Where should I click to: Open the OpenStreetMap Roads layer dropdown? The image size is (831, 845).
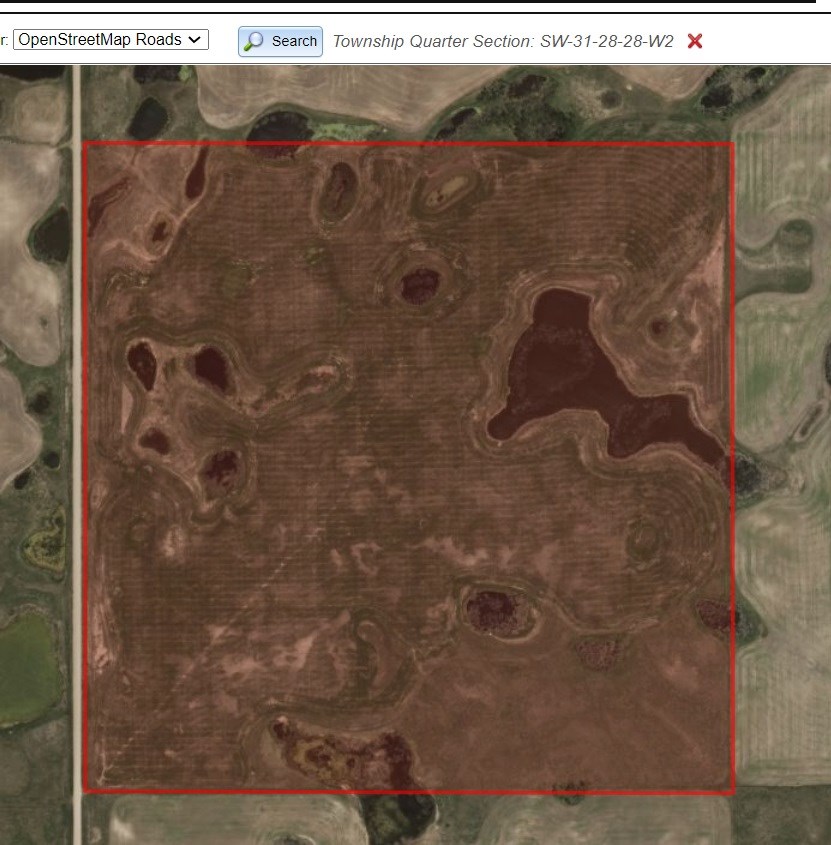click(x=110, y=40)
